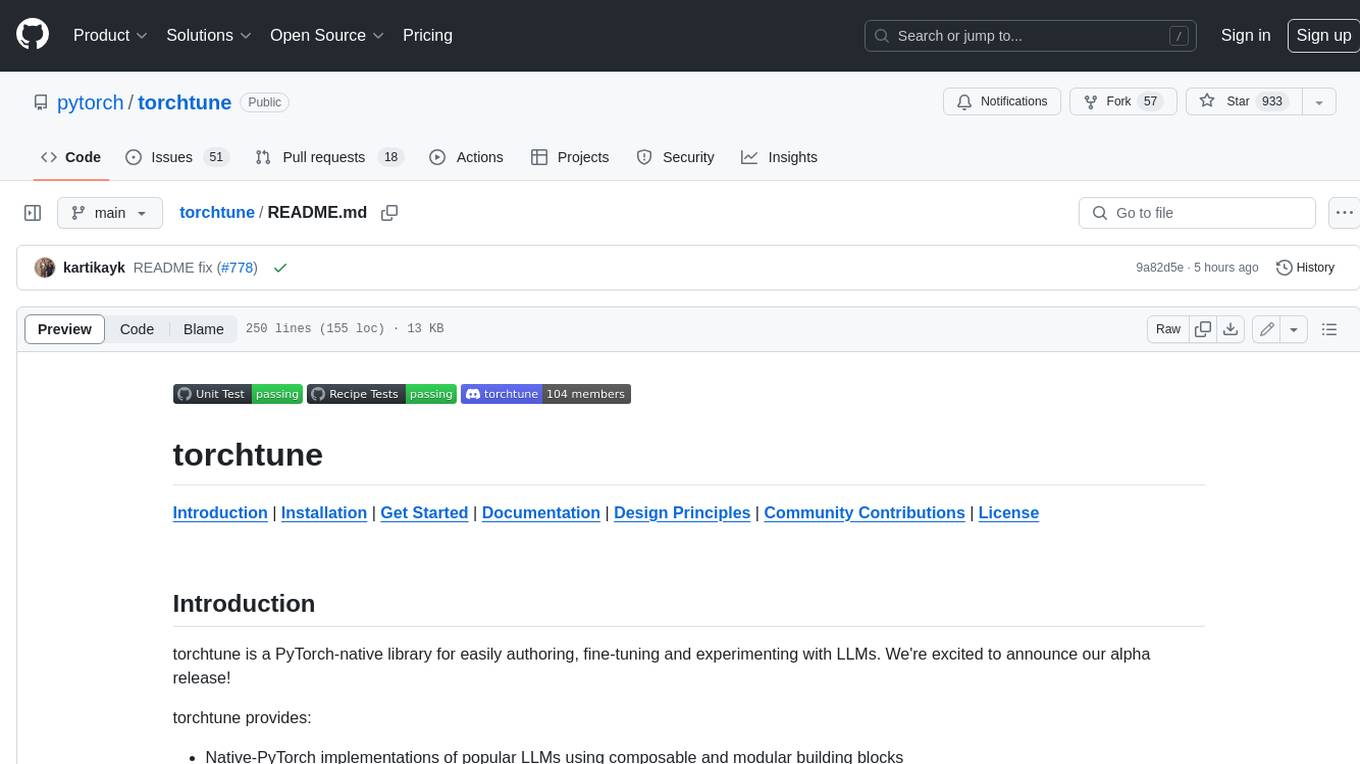Viewport: 1360px width, 764px height.
Task: Open the torchtune Discord members badge
Action: [546, 394]
